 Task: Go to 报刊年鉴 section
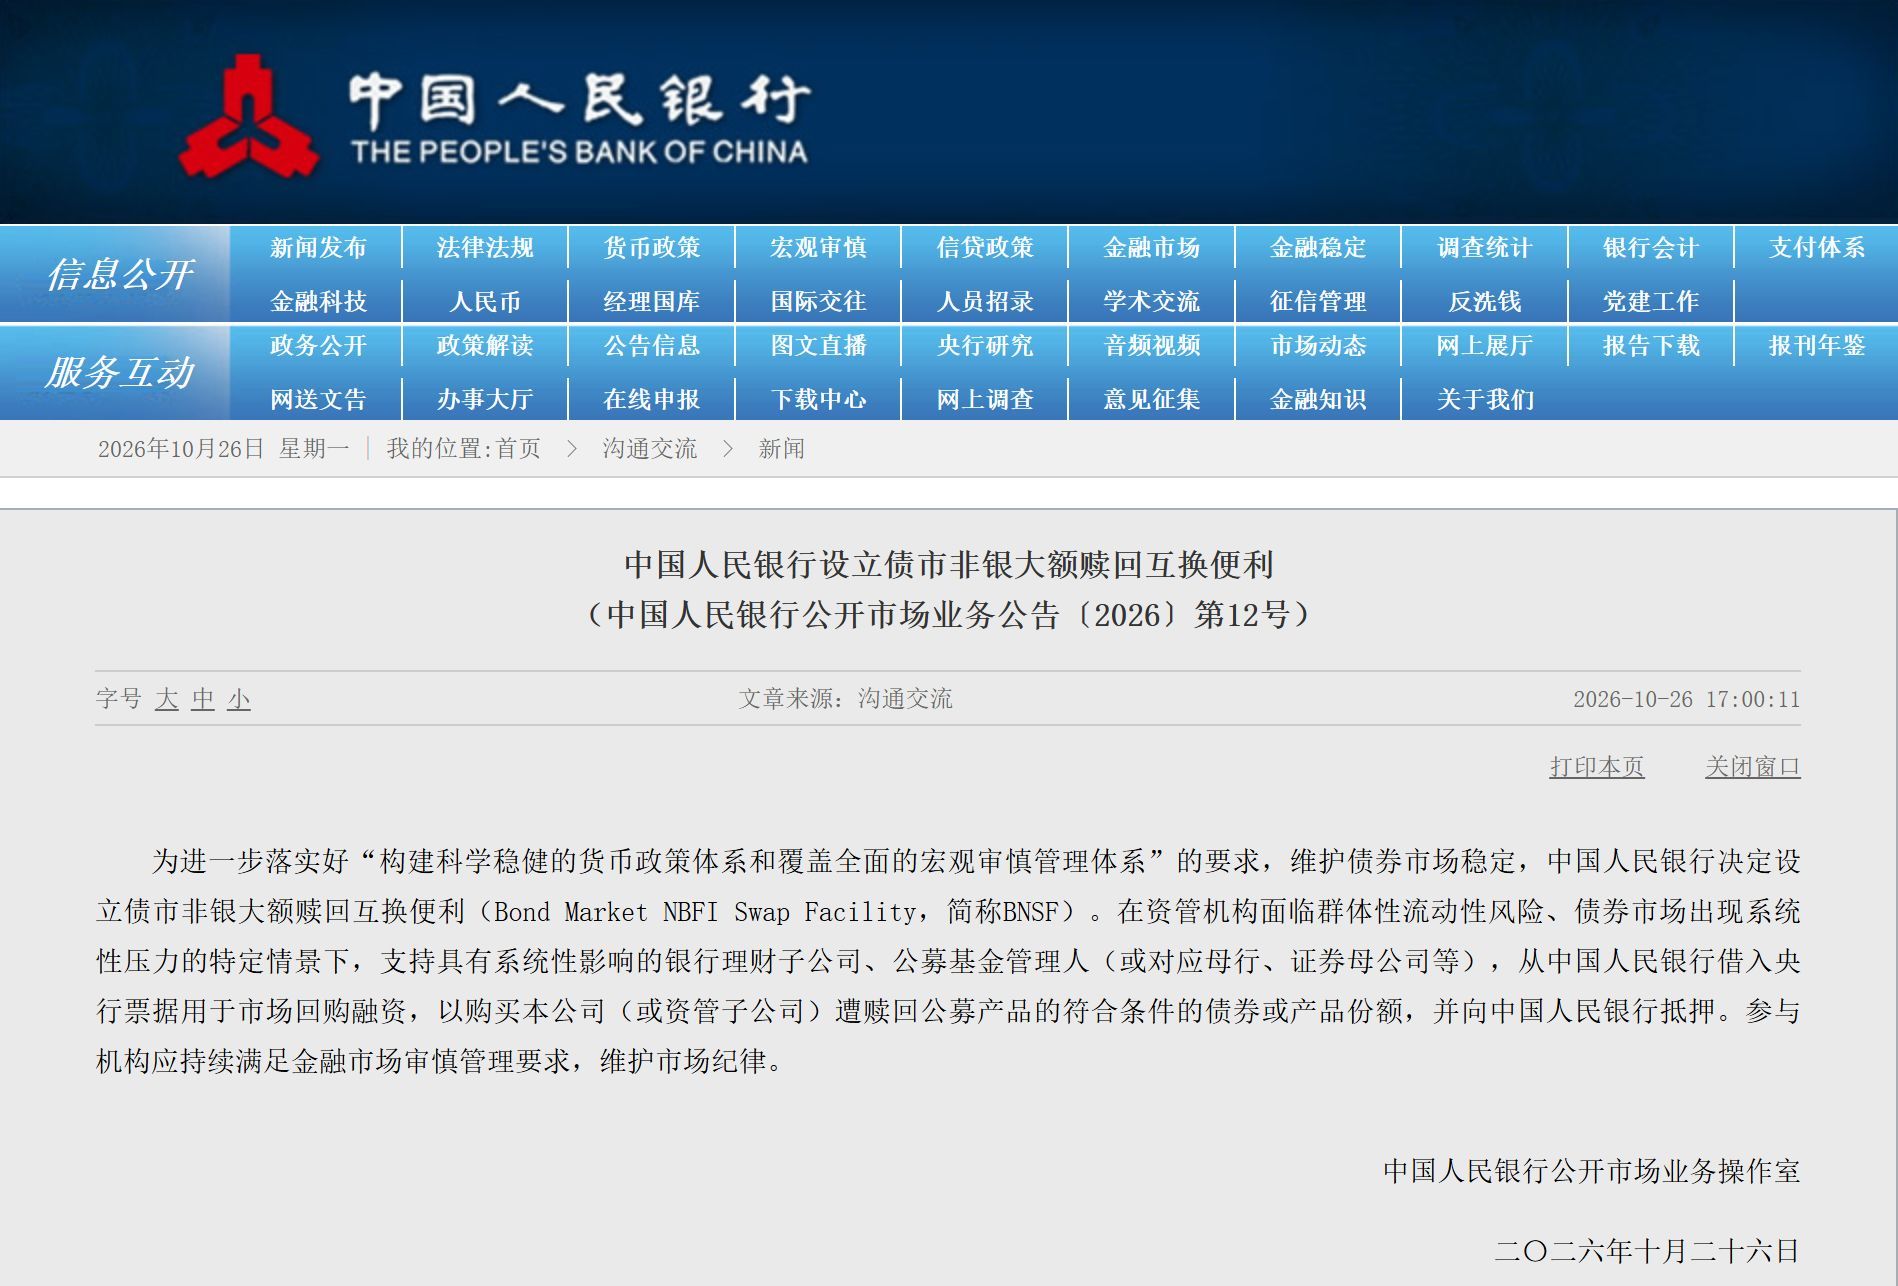pos(1817,346)
